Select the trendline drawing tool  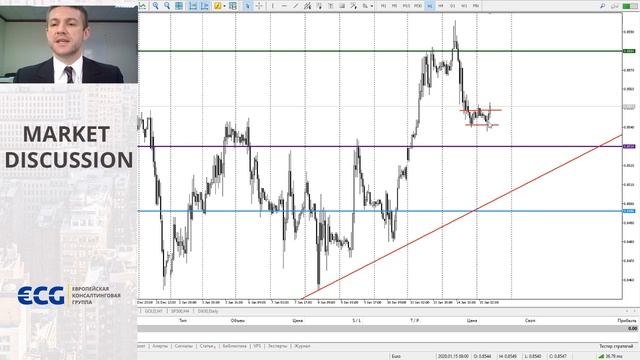(x=296, y=6)
